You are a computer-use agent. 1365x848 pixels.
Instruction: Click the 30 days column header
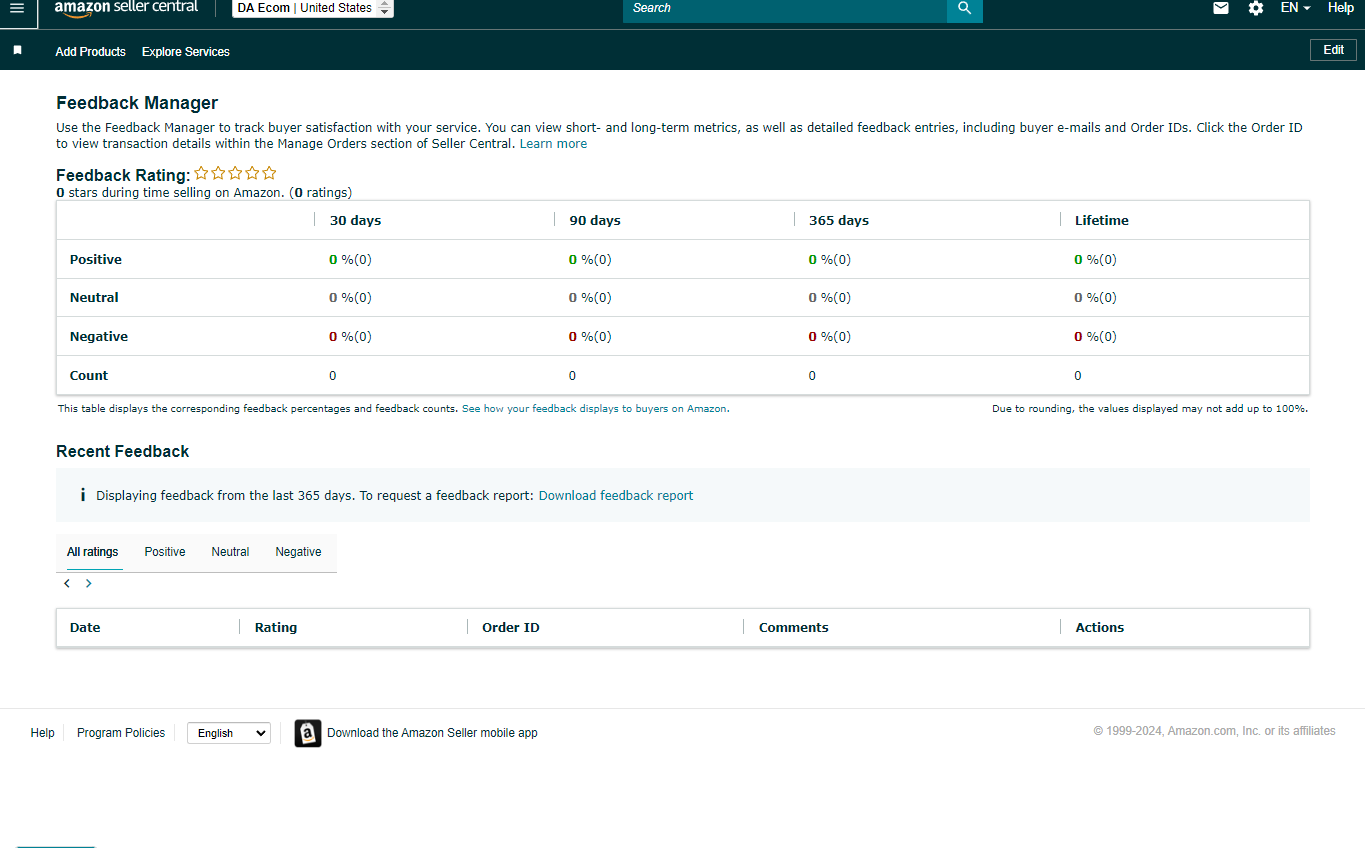[355, 221]
